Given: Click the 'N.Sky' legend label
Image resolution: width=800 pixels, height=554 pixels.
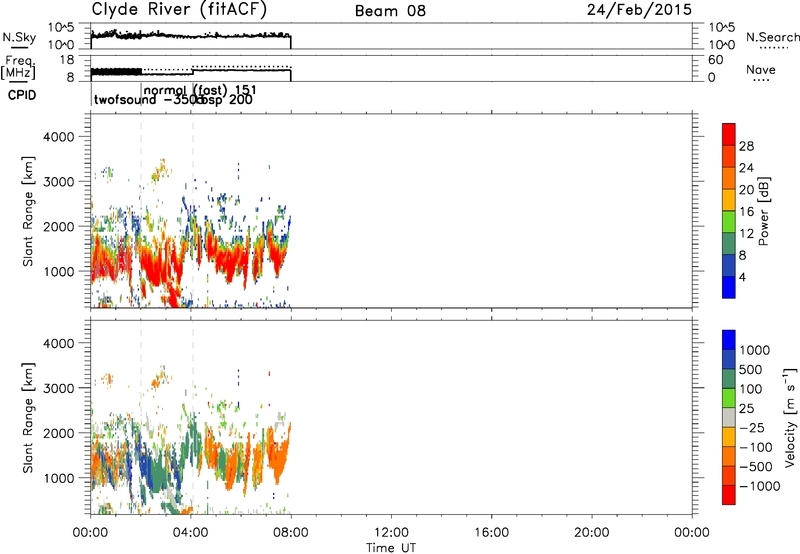Looking at the screenshot, I should 19,37.
